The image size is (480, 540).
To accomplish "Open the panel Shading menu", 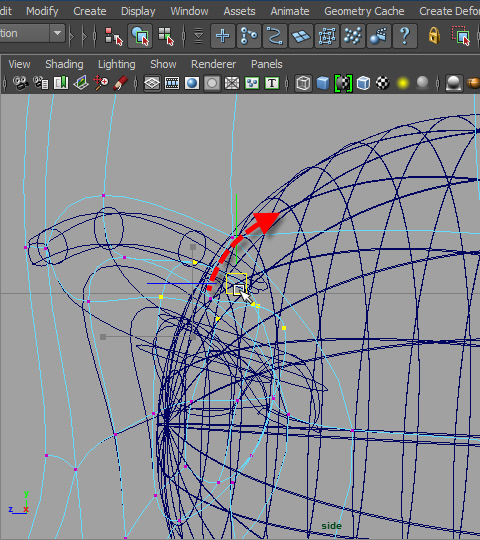I will point(64,64).
